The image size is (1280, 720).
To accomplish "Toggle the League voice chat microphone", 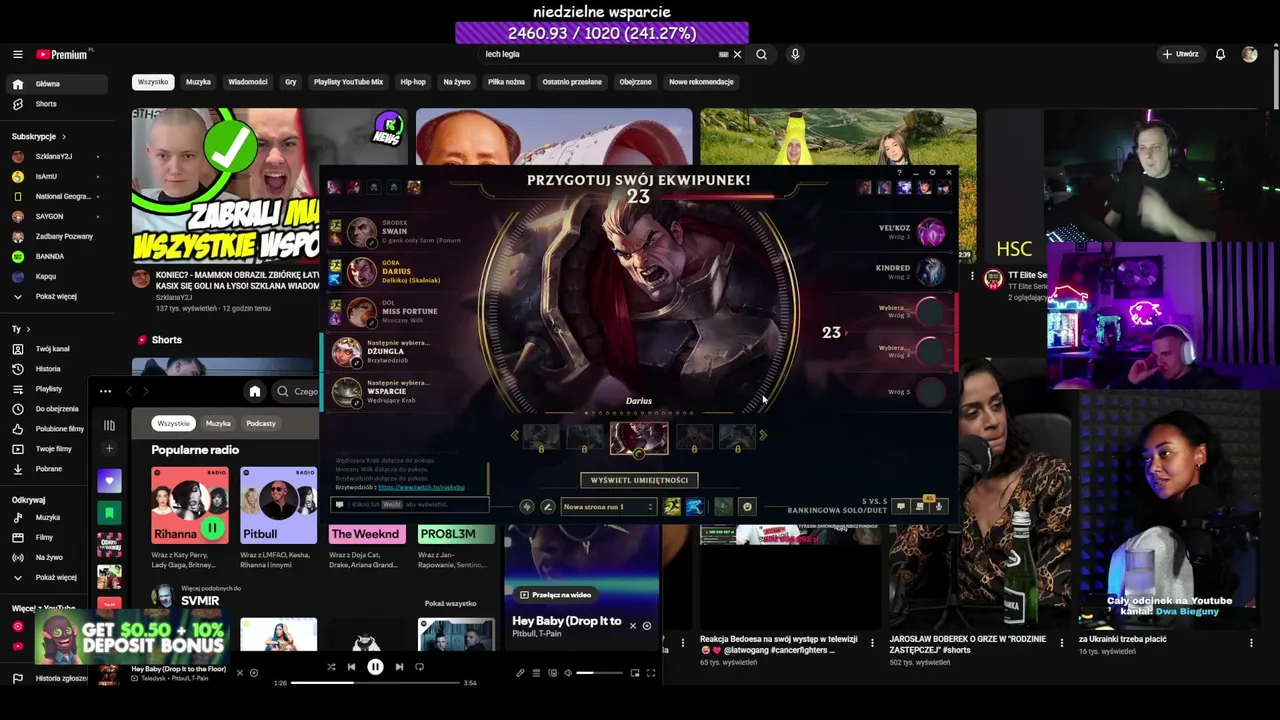I will [x=938, y=507].
